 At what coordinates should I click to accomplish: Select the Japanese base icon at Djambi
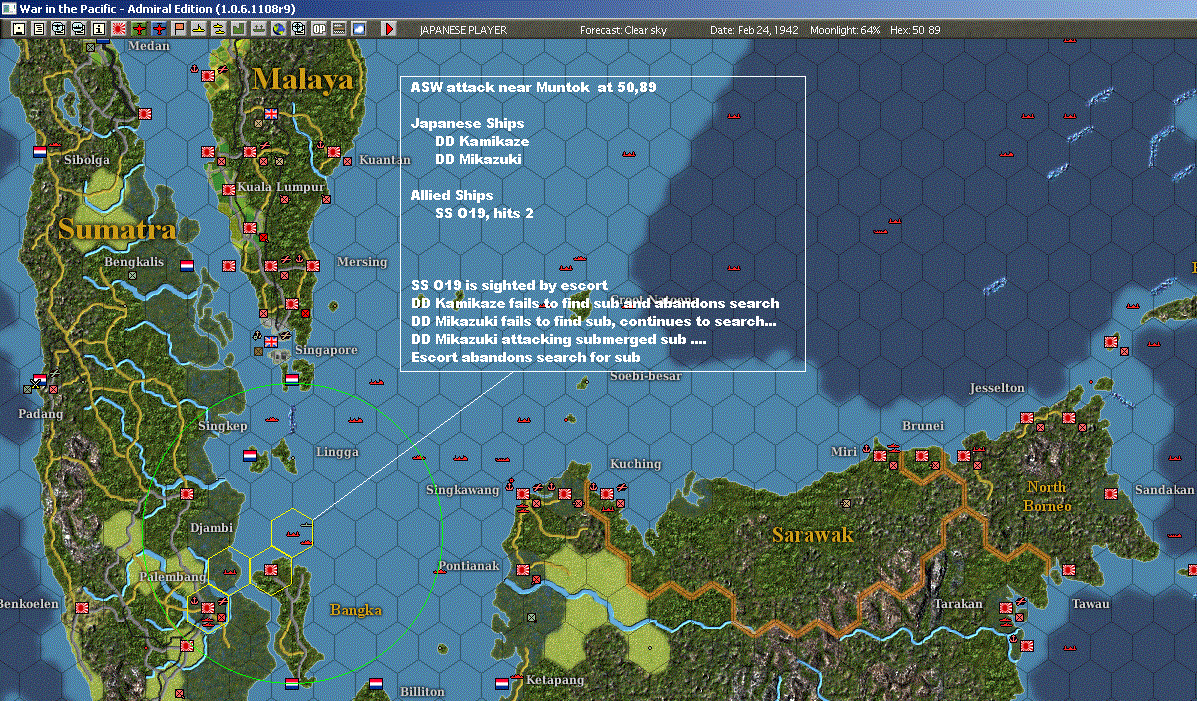(186, 494)
